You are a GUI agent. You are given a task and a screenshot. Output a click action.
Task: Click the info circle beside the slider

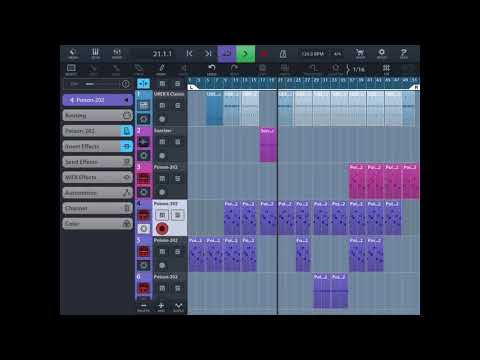(x=126, y=84)
